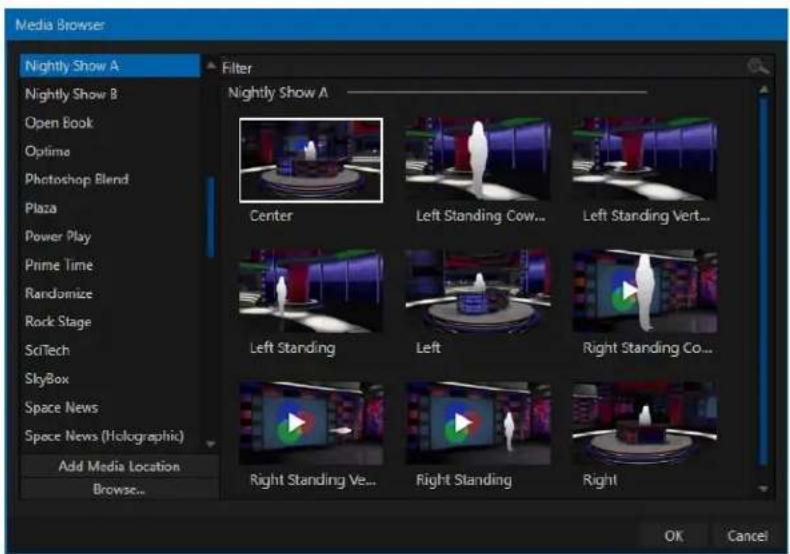This screenshot has height=554, width=790.
Task: Select Optima in the location list
Action: click(x=110, y=151)
